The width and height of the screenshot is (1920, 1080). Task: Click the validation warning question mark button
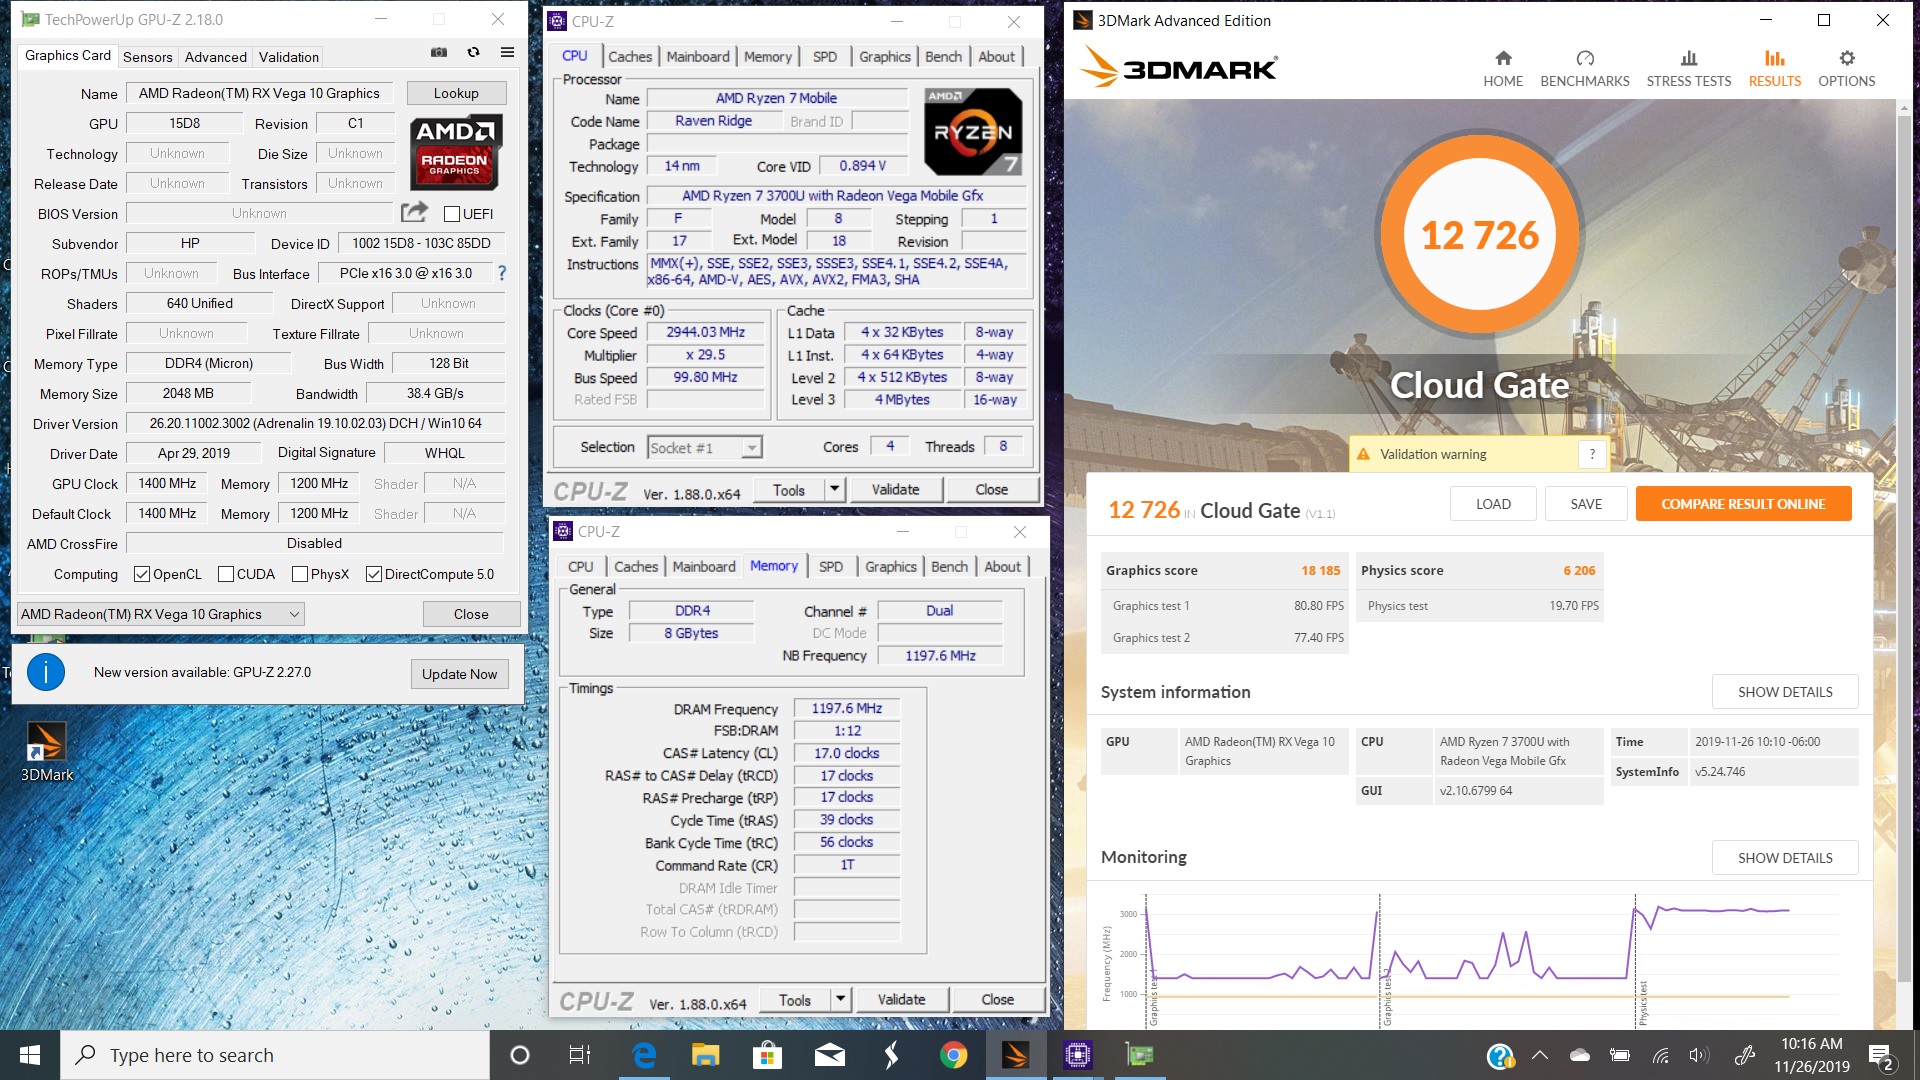[1593, 454]
